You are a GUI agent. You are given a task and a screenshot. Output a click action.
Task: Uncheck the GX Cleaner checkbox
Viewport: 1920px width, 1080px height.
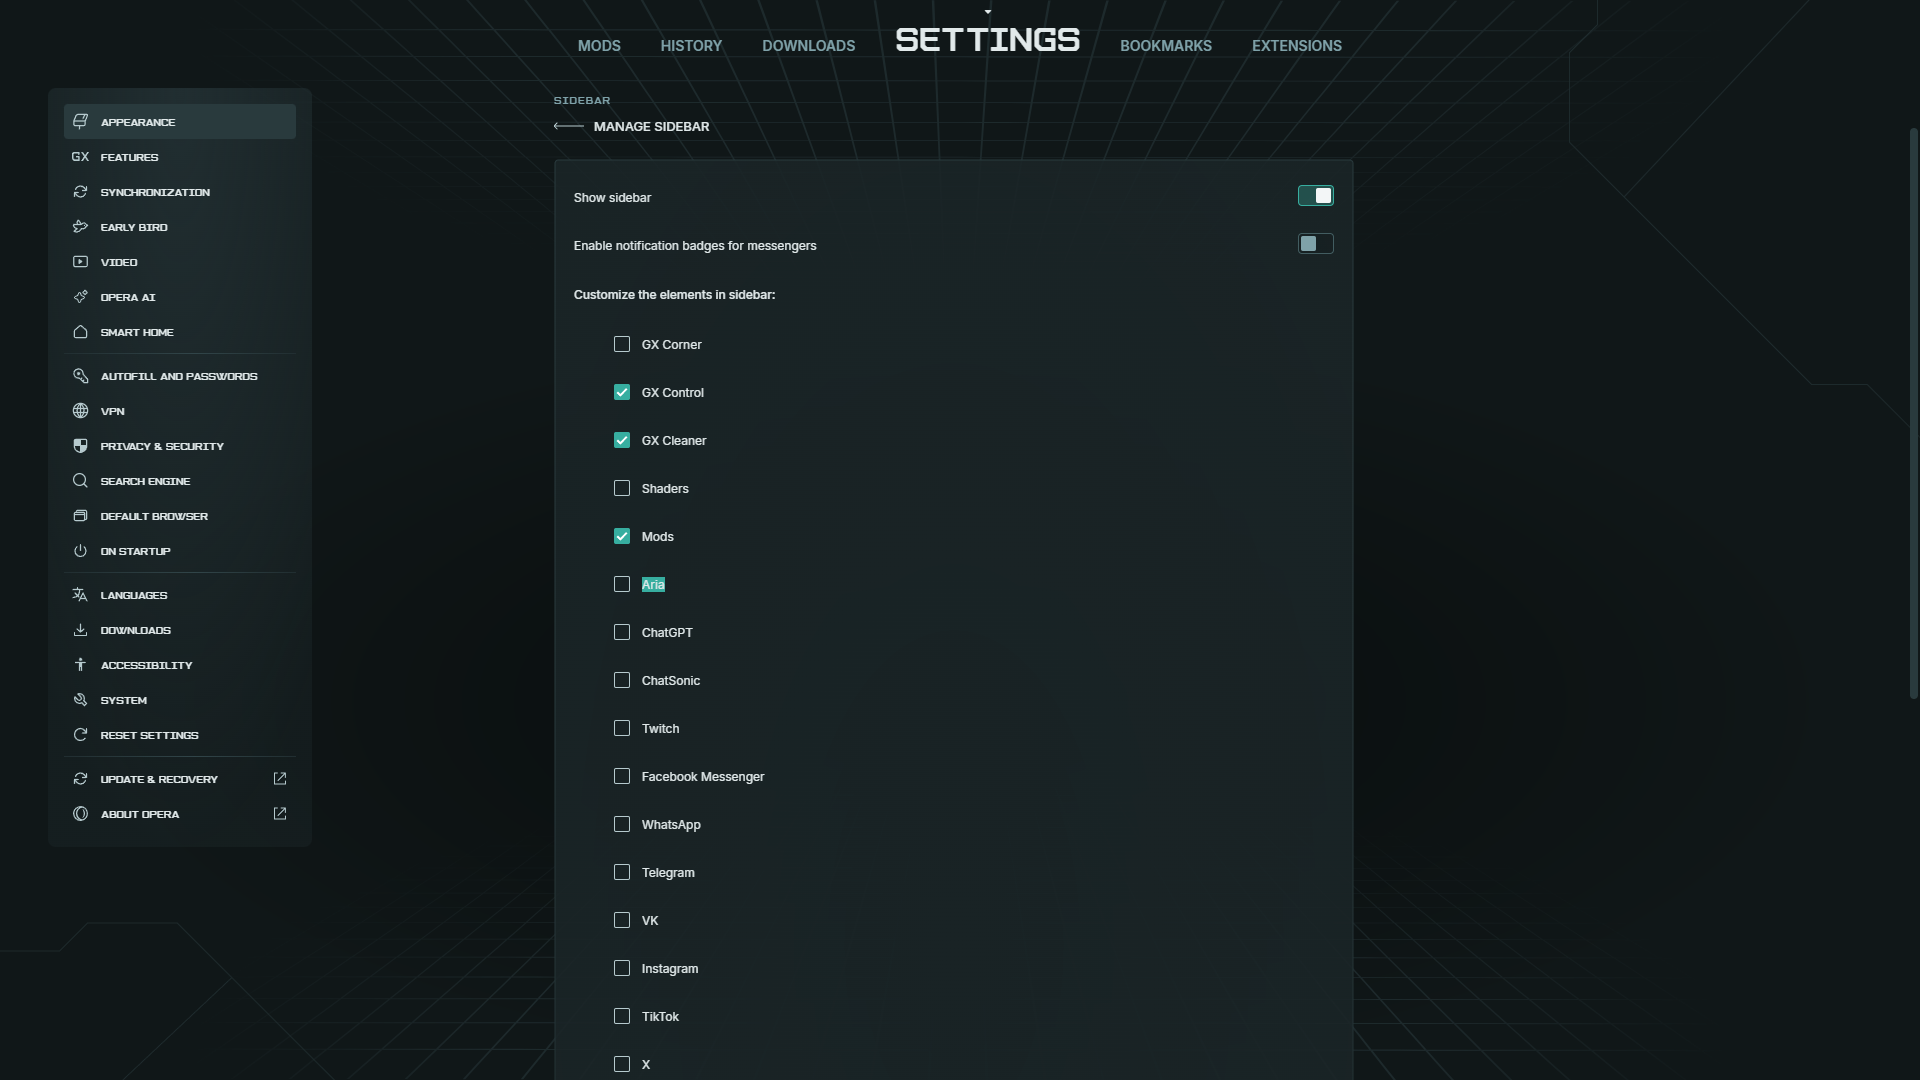click(622, 440)
